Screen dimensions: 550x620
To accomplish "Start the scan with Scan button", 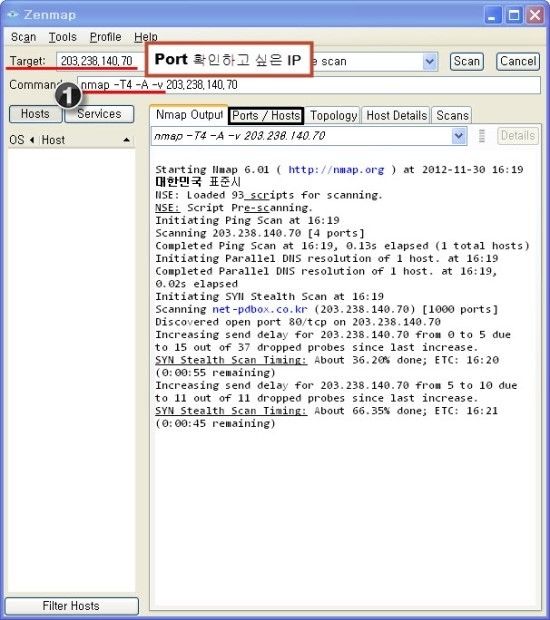I will [x=467, y=61].
